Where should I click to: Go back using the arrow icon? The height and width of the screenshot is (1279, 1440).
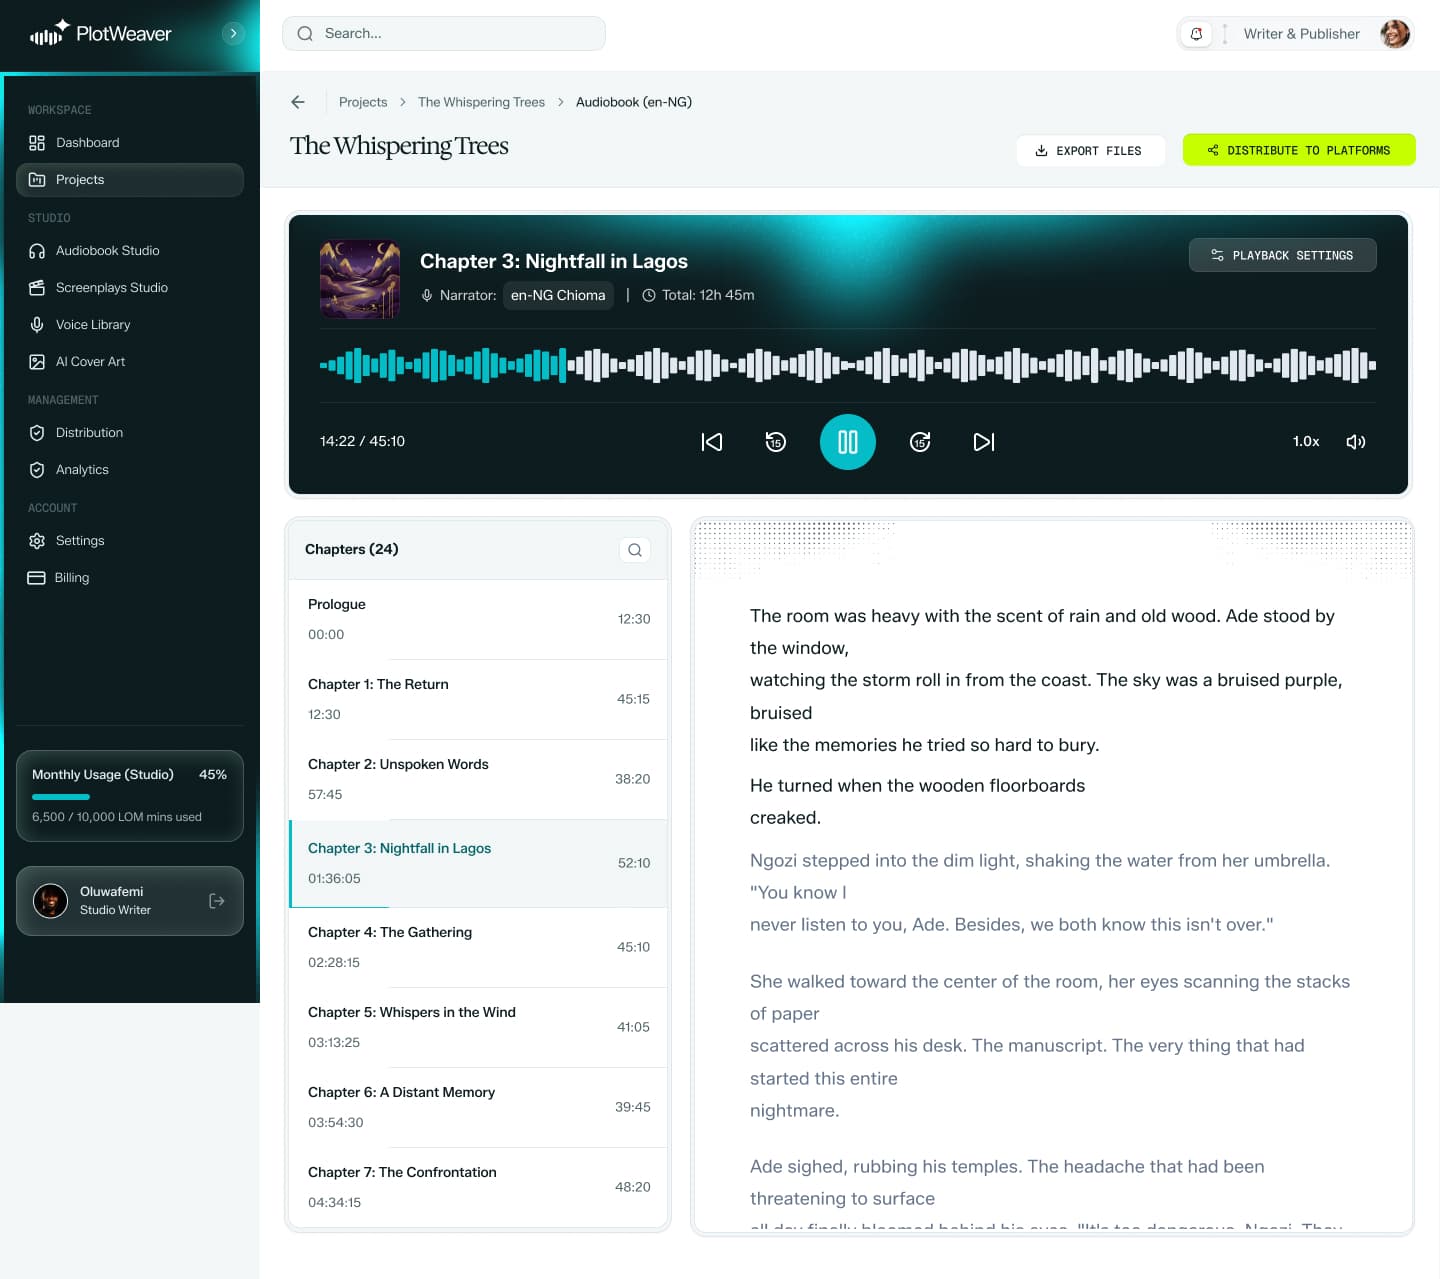coord(298,102)
